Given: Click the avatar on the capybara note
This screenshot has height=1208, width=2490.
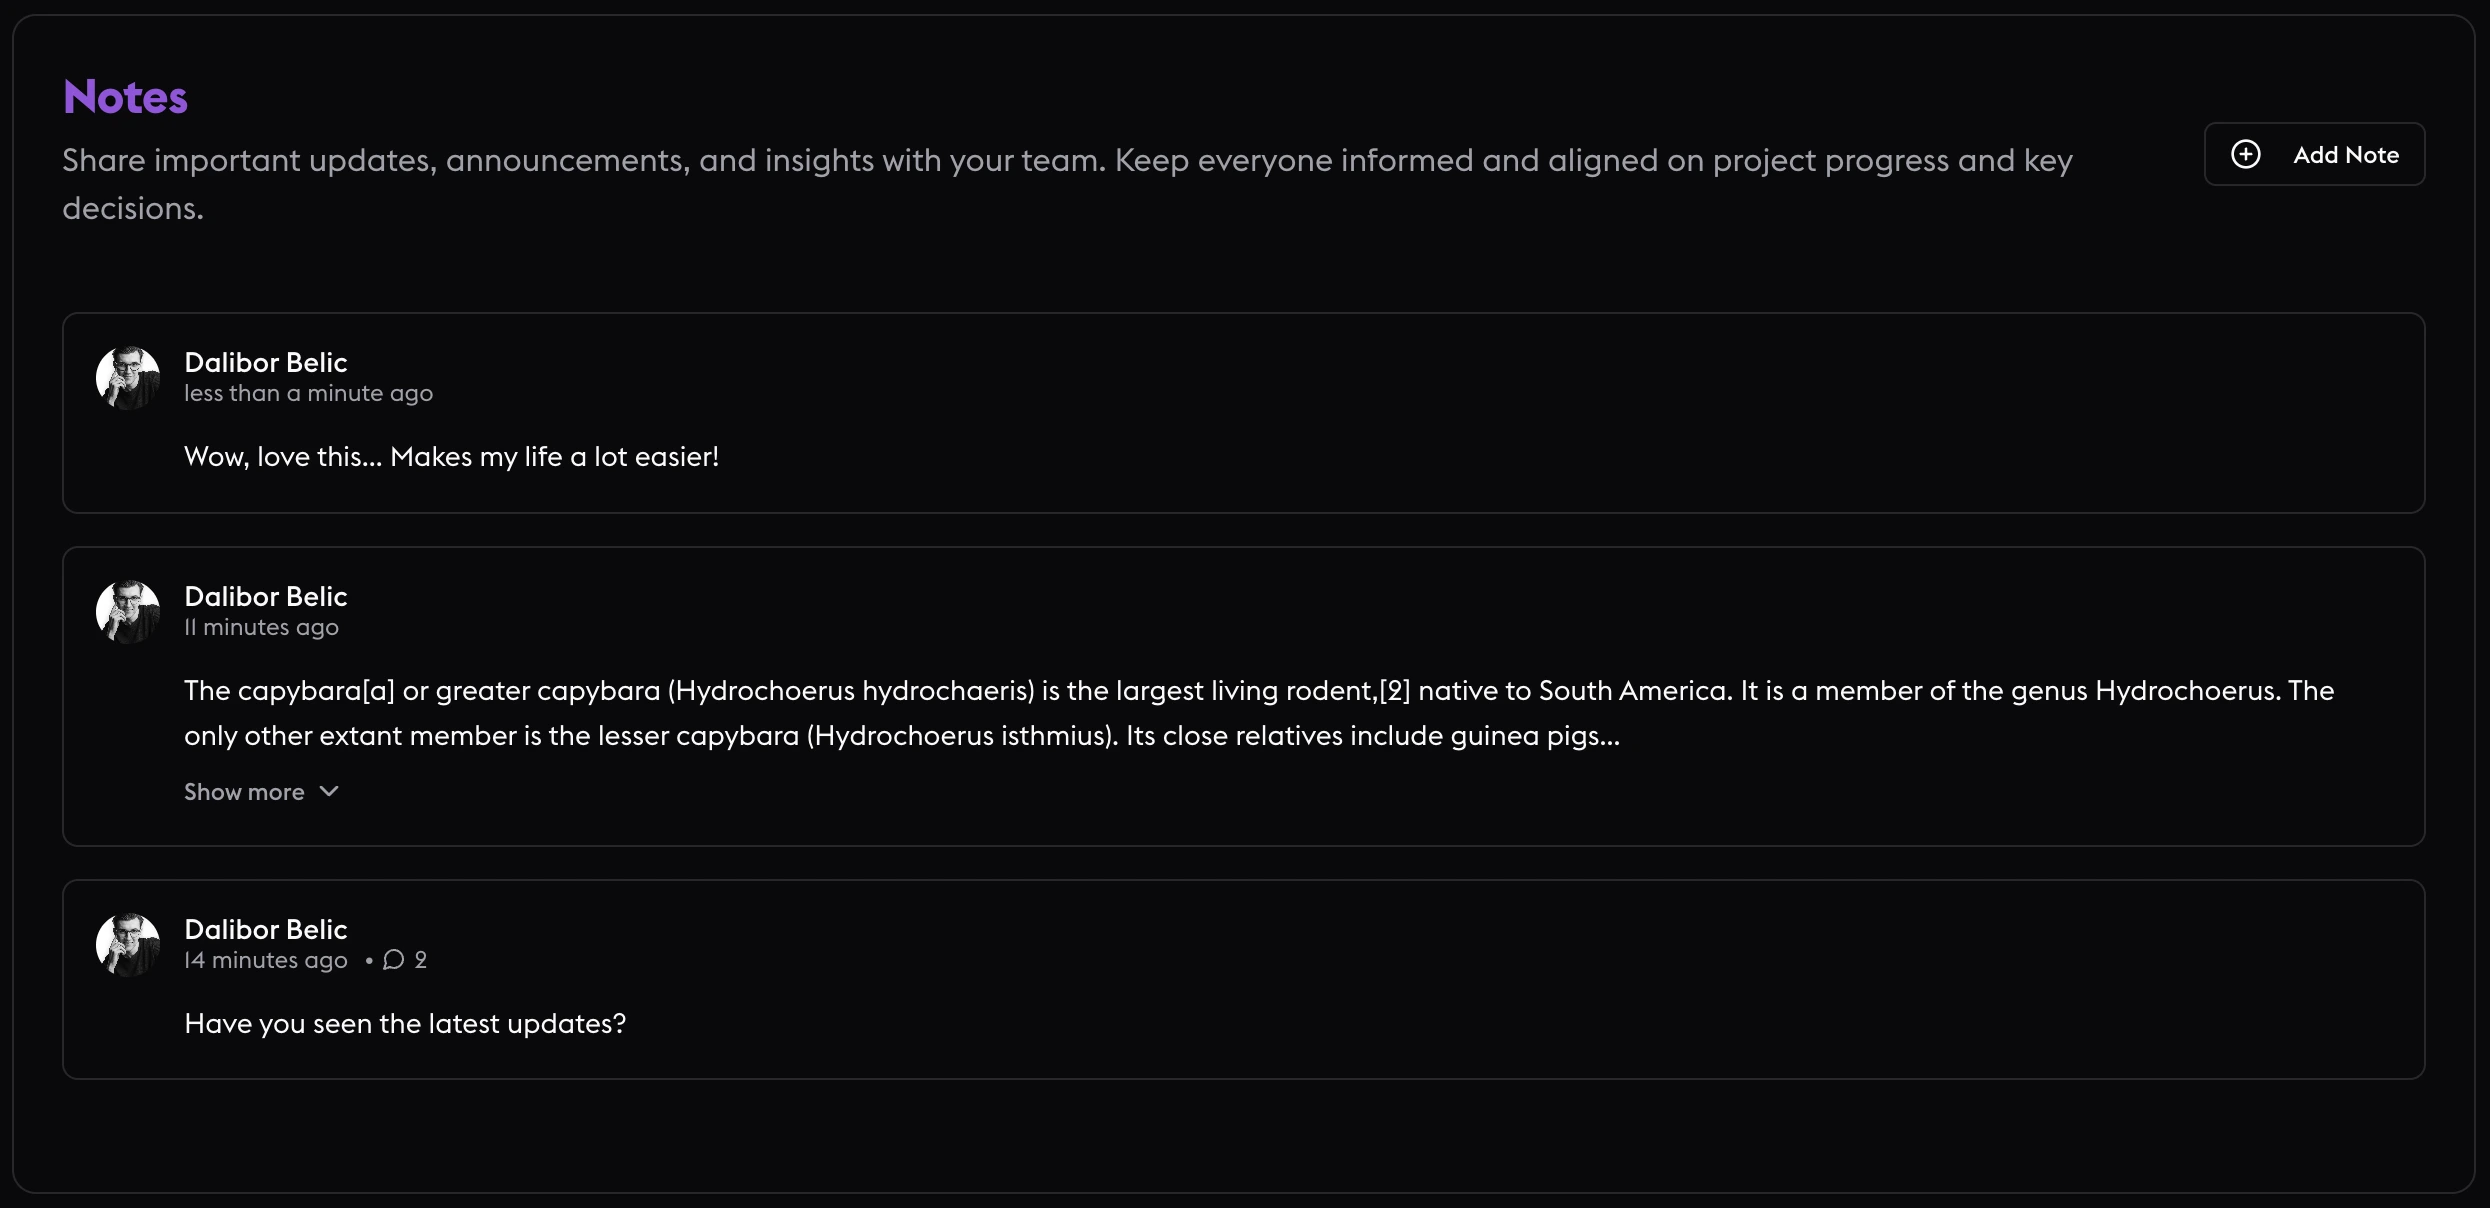Looking at the screenshot, I should pyautogui.click(x=128, y=612).
